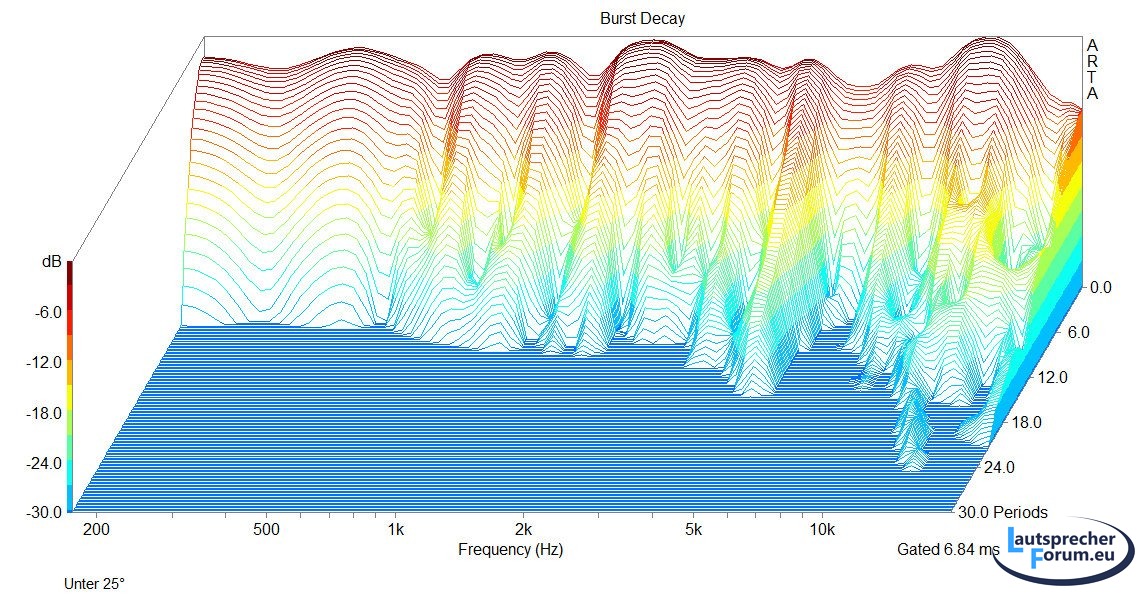Click the Burst Decay chart title
The width and height of the screenshot is (1145, 596).
(642, 18)
